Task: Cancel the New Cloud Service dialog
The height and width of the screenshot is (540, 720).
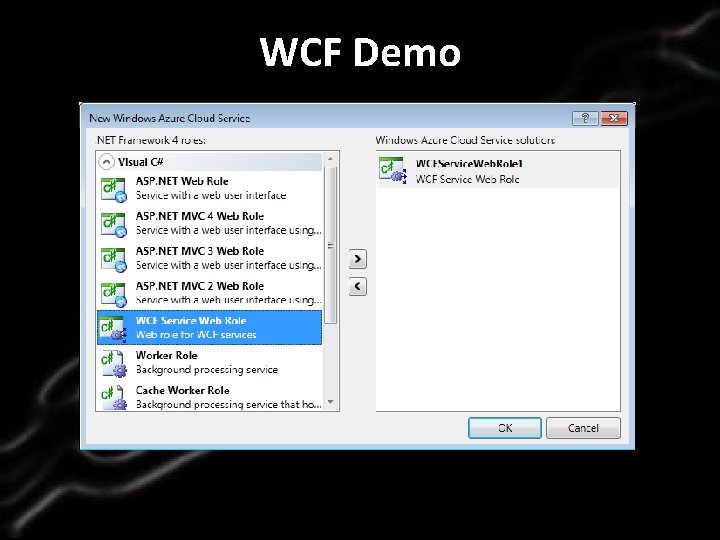Action: click(583, 428)
